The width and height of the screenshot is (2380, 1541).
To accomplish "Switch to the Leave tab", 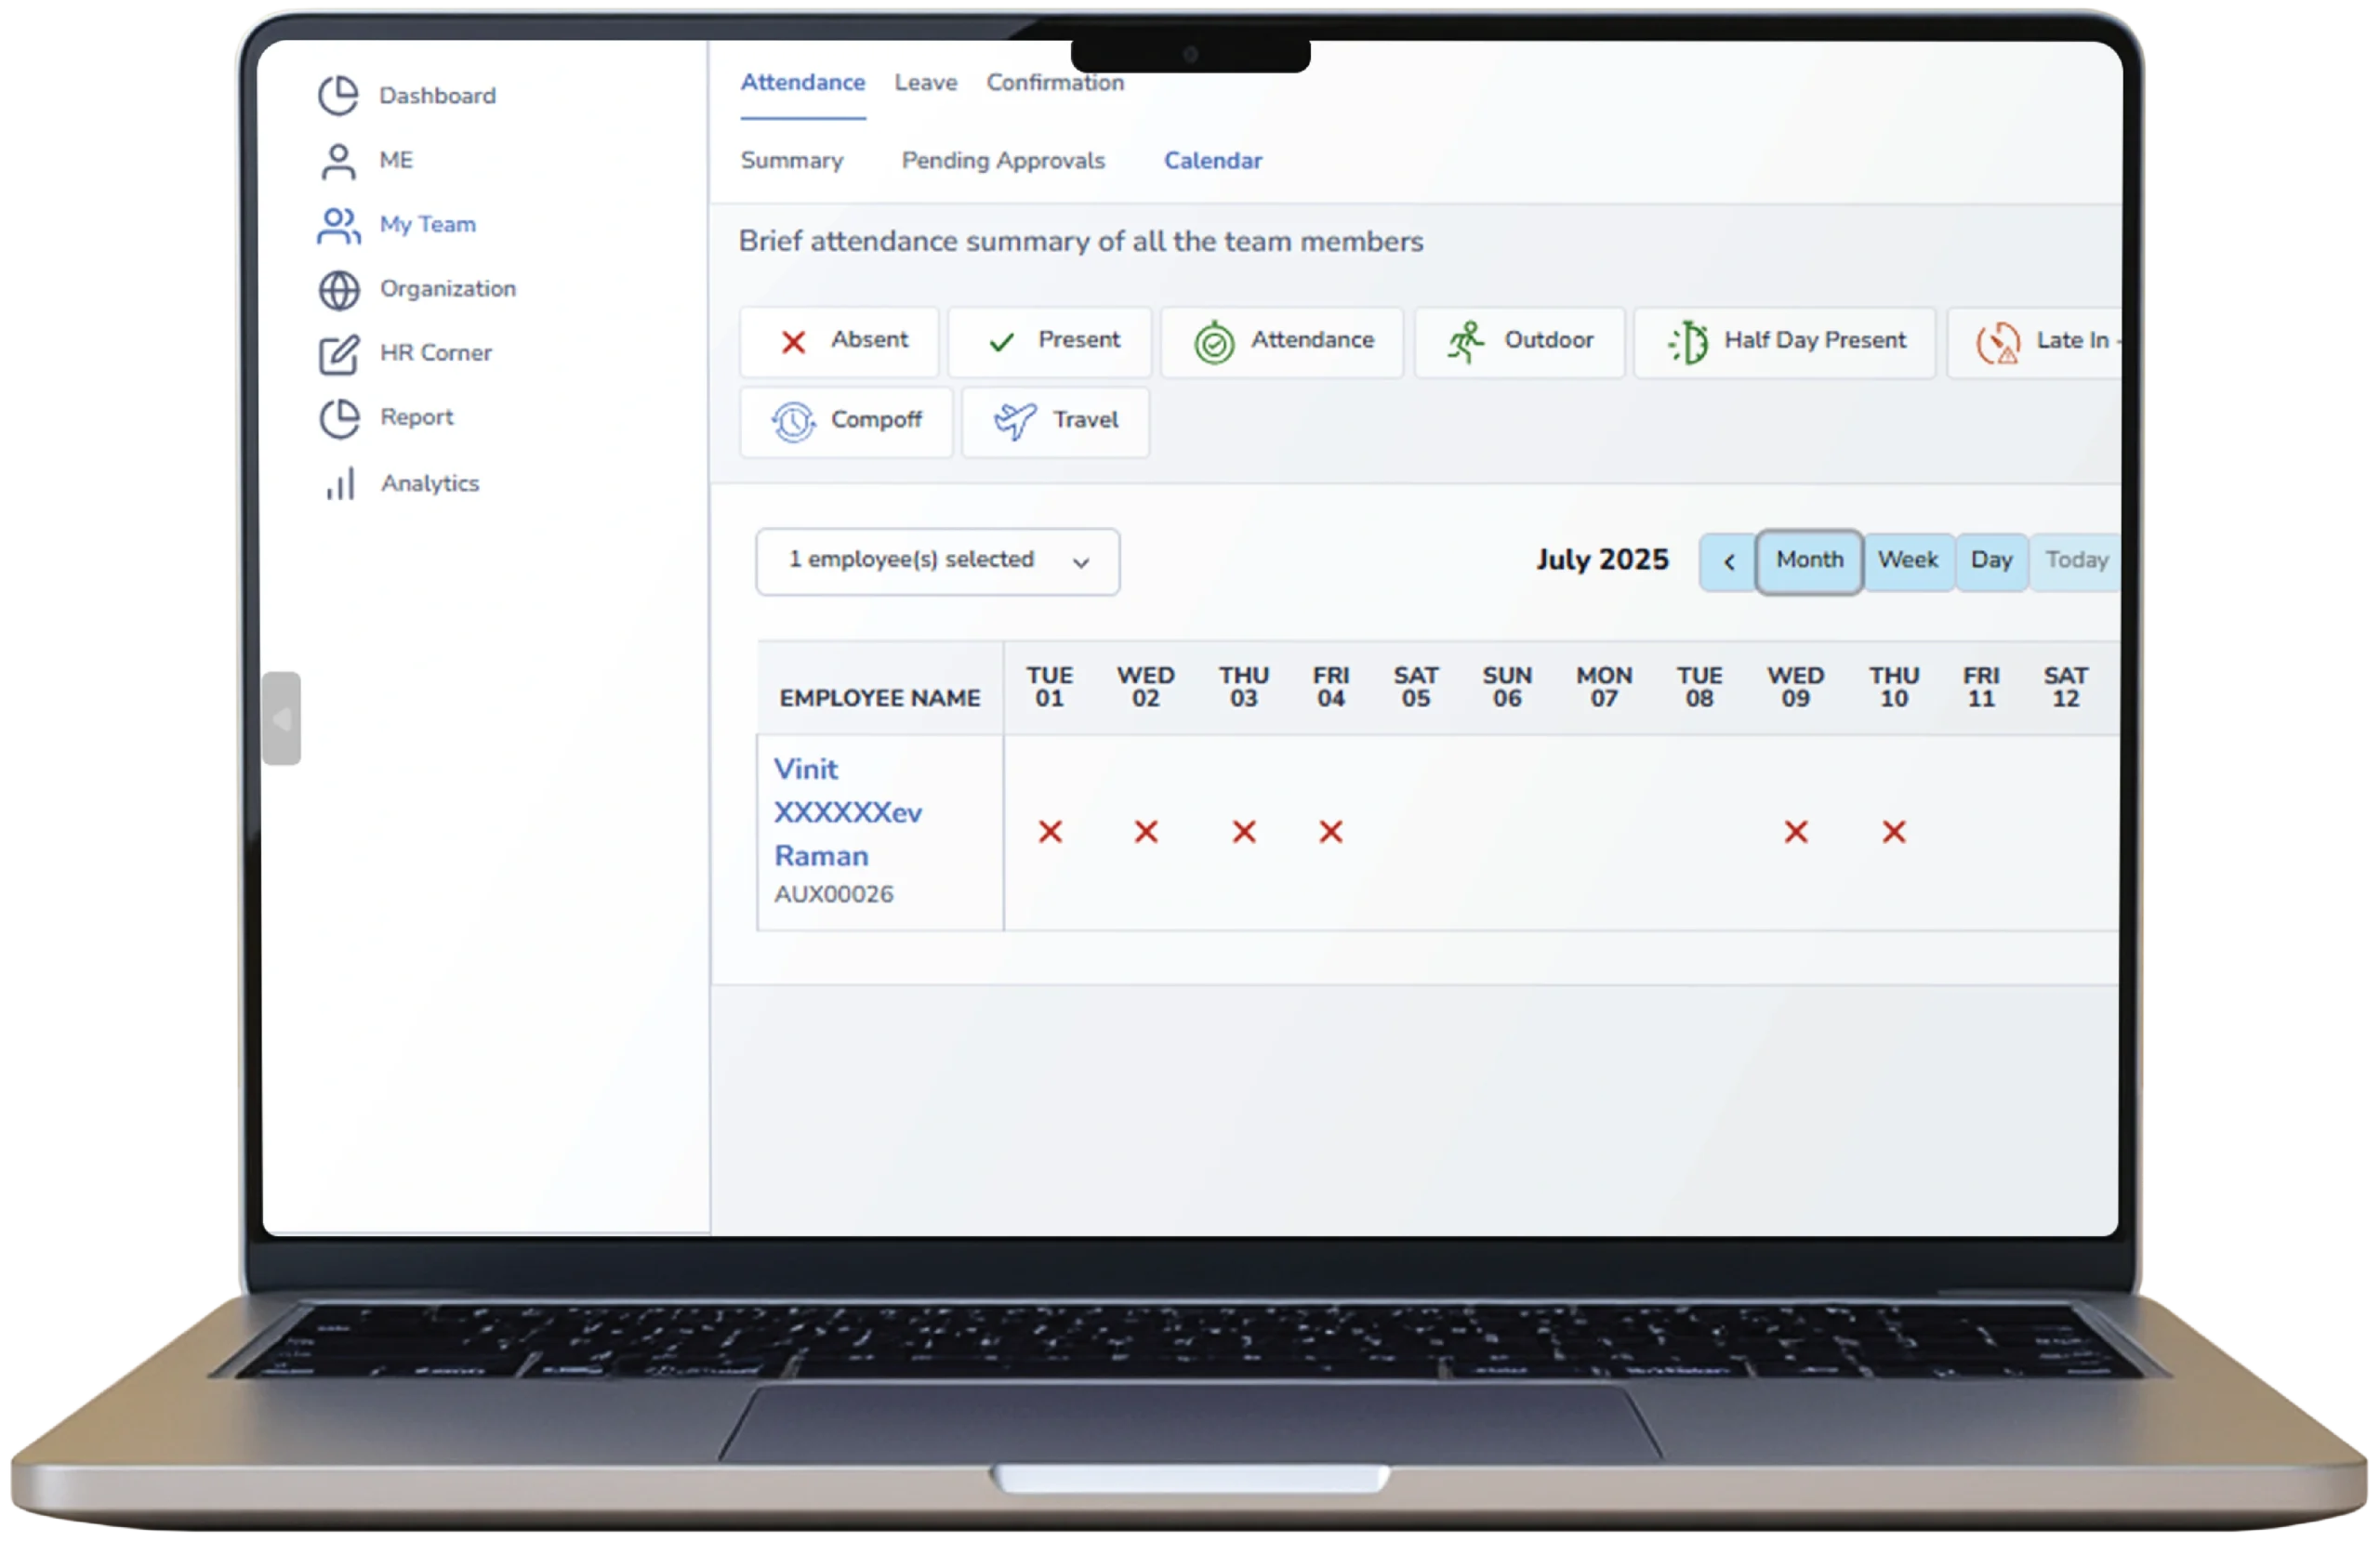I will (925, 83).
